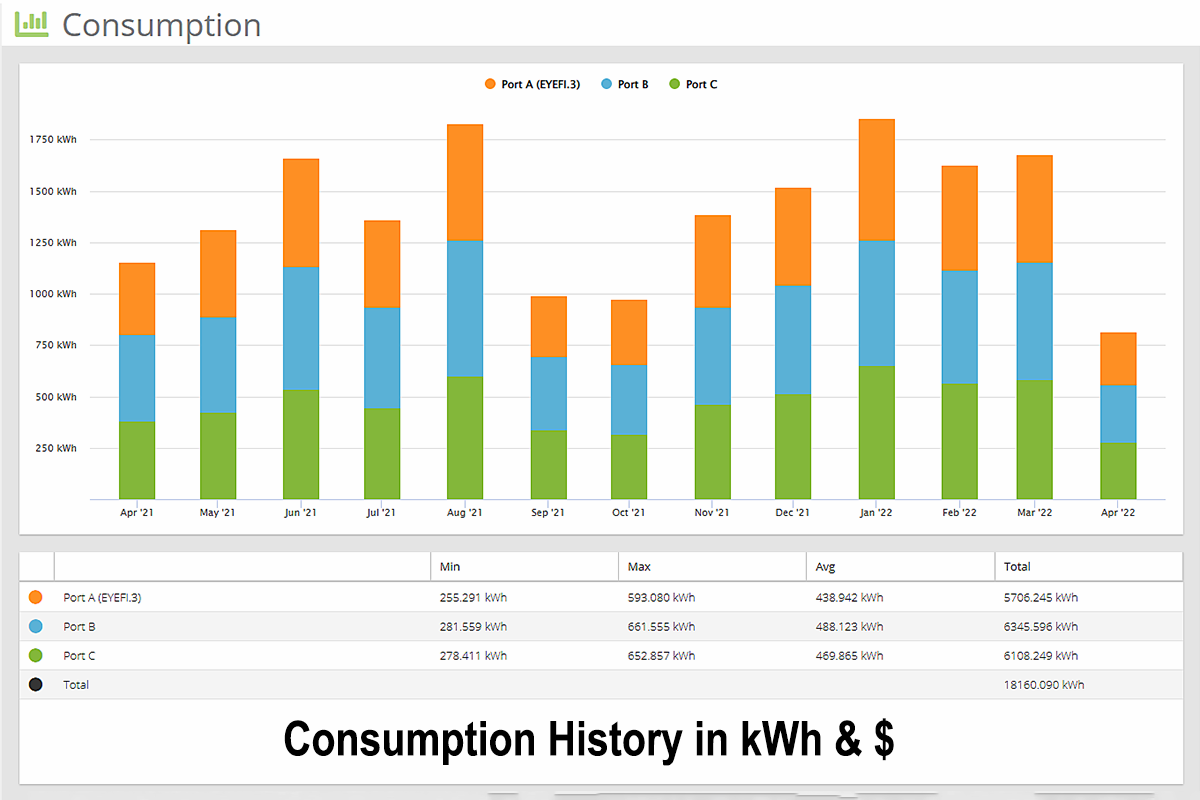Click the Consumption bar chart icon

(x=31, y=25)
